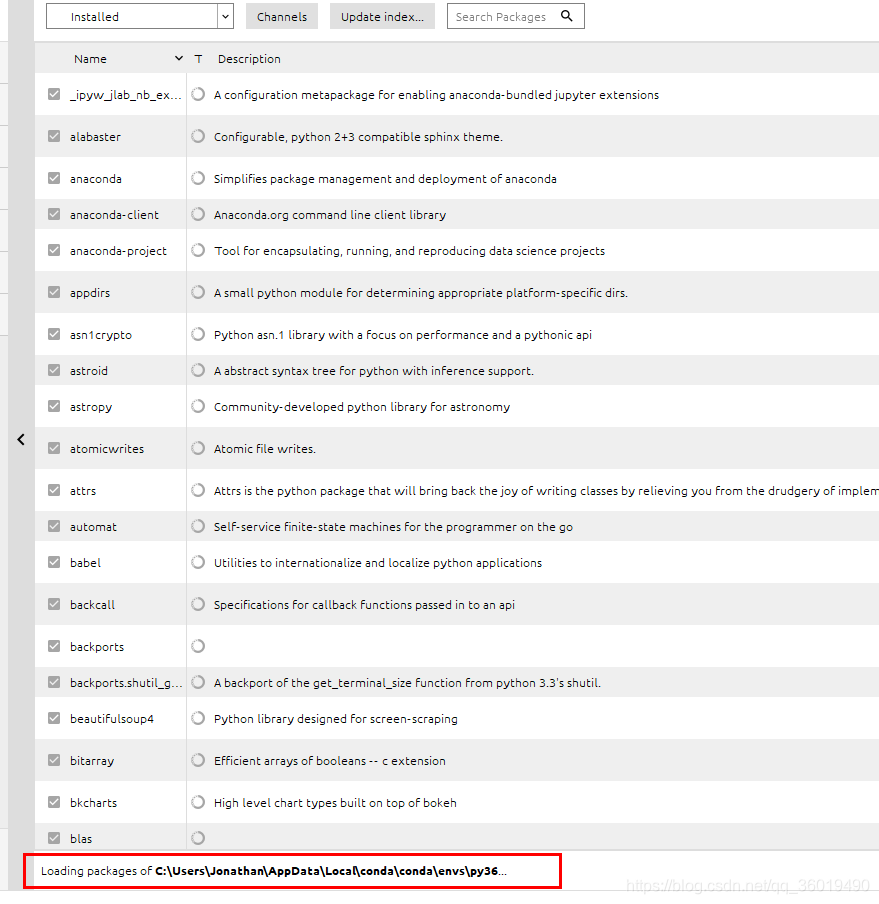The image size is (879, 904).
Task: Click the type circle icon for backcall
Action: point(198,605)
